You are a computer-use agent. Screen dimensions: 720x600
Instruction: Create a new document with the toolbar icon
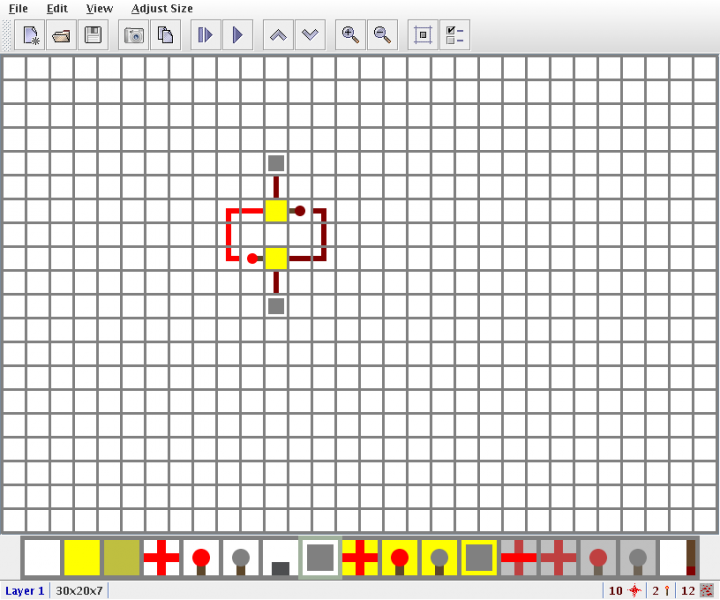[x=30, y=35]
